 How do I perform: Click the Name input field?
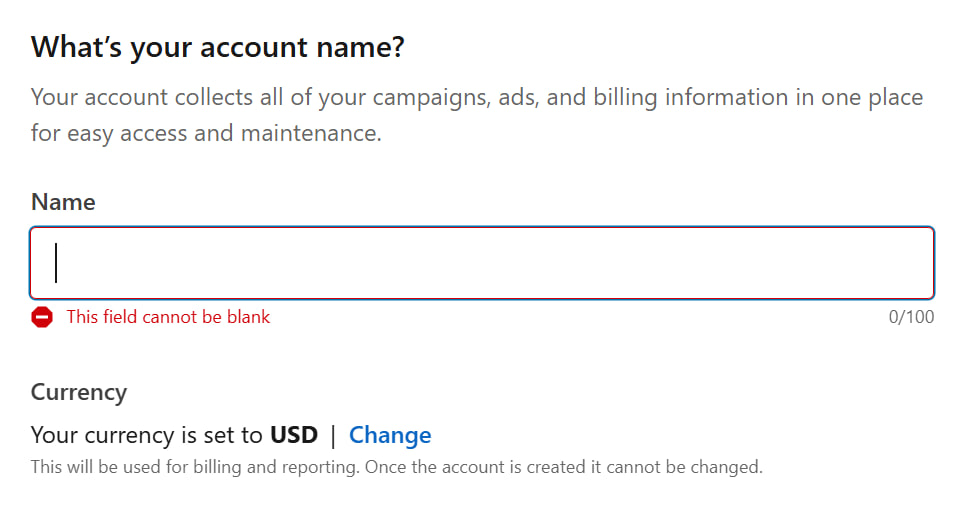point(482,264)
